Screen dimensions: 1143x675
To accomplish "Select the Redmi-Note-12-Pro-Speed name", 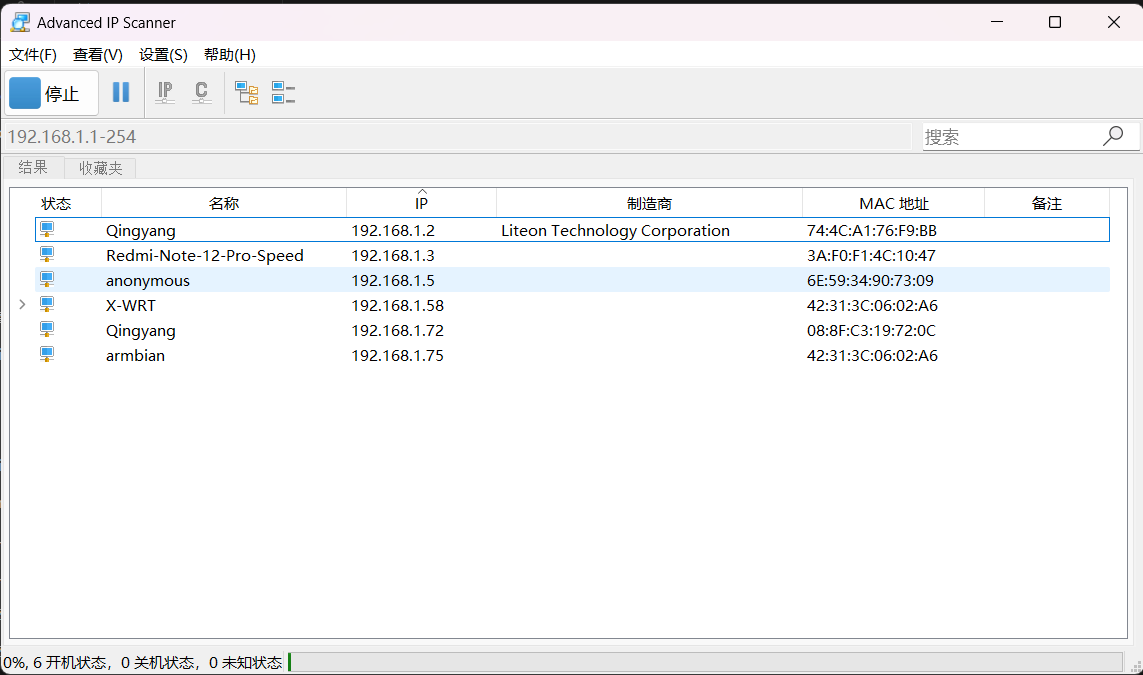I will point(205,256).
